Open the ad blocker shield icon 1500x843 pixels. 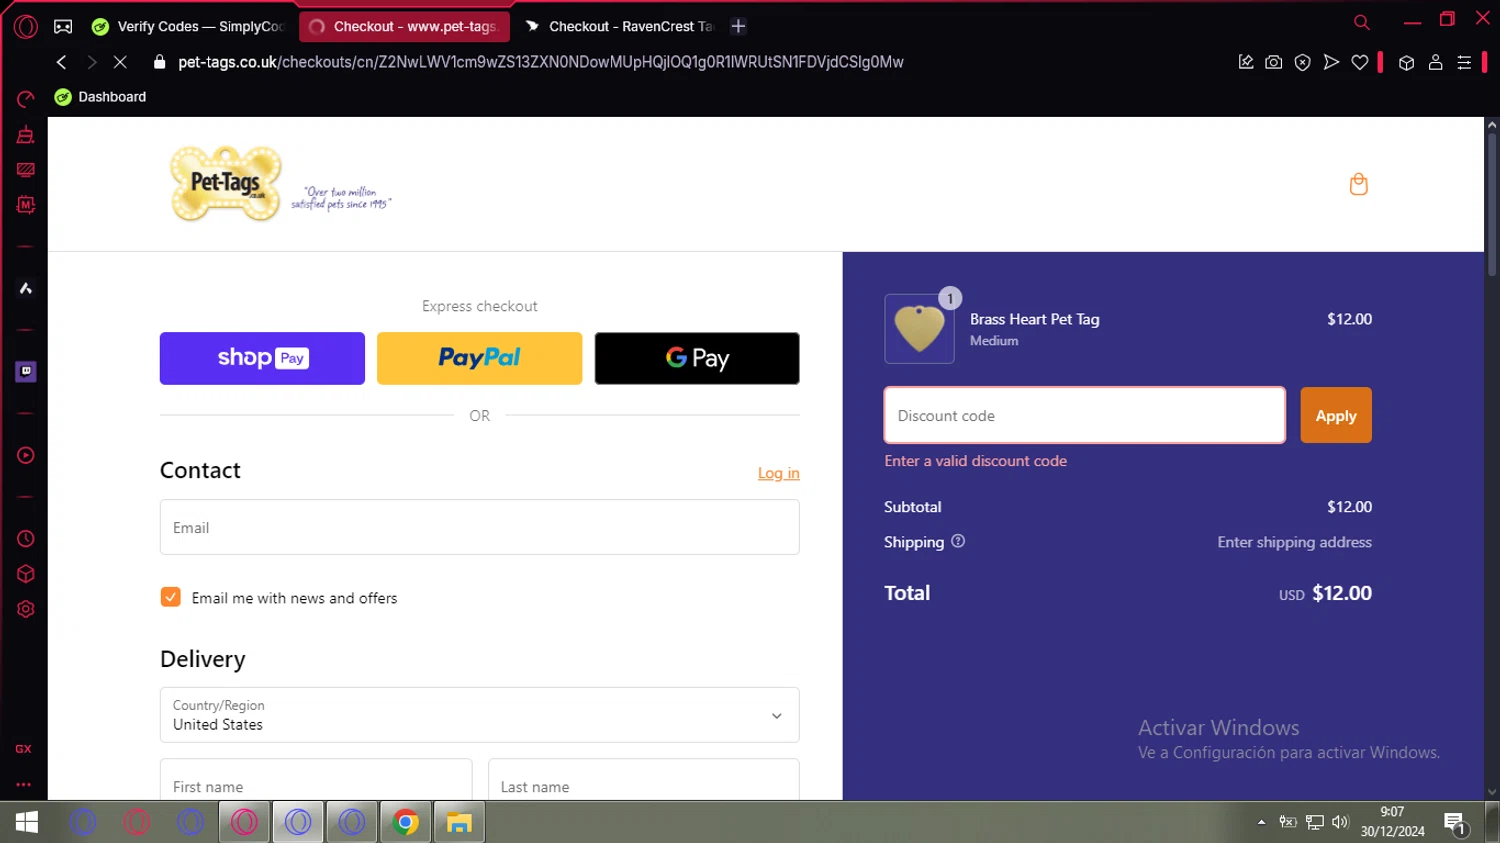(x=1302, y=62)
